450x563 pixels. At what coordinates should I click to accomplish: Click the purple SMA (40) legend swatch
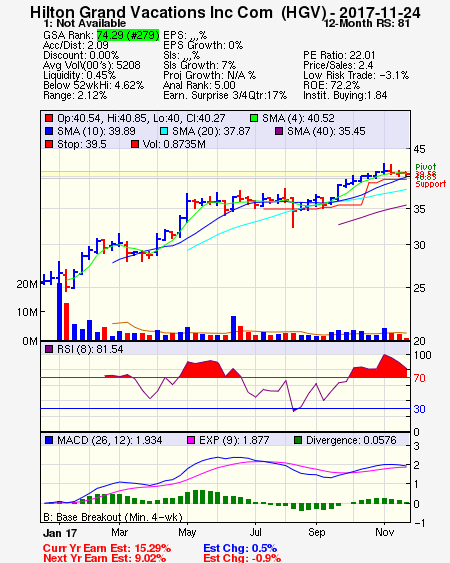[279, 131]
